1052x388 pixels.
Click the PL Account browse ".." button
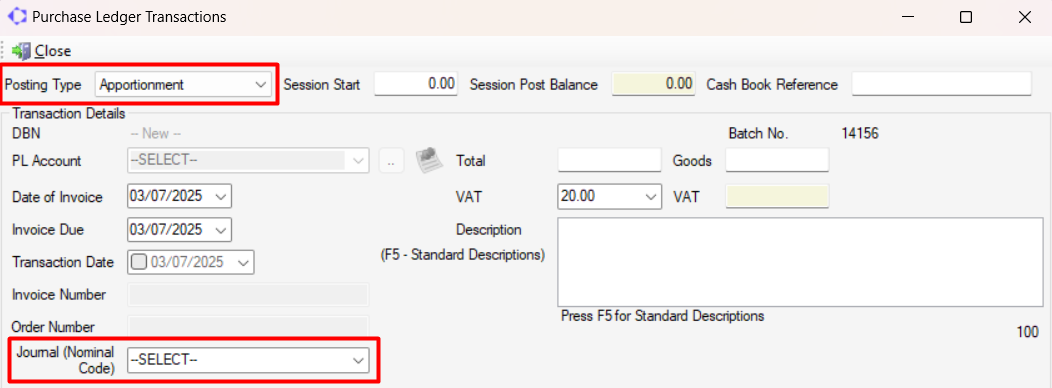[x=392, y=161]
